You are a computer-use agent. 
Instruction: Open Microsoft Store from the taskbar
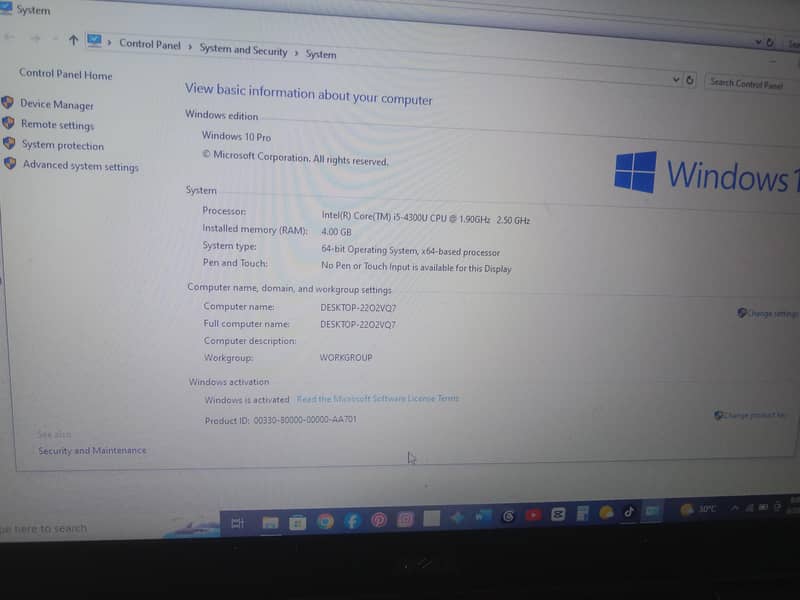(x=297, y=522)
